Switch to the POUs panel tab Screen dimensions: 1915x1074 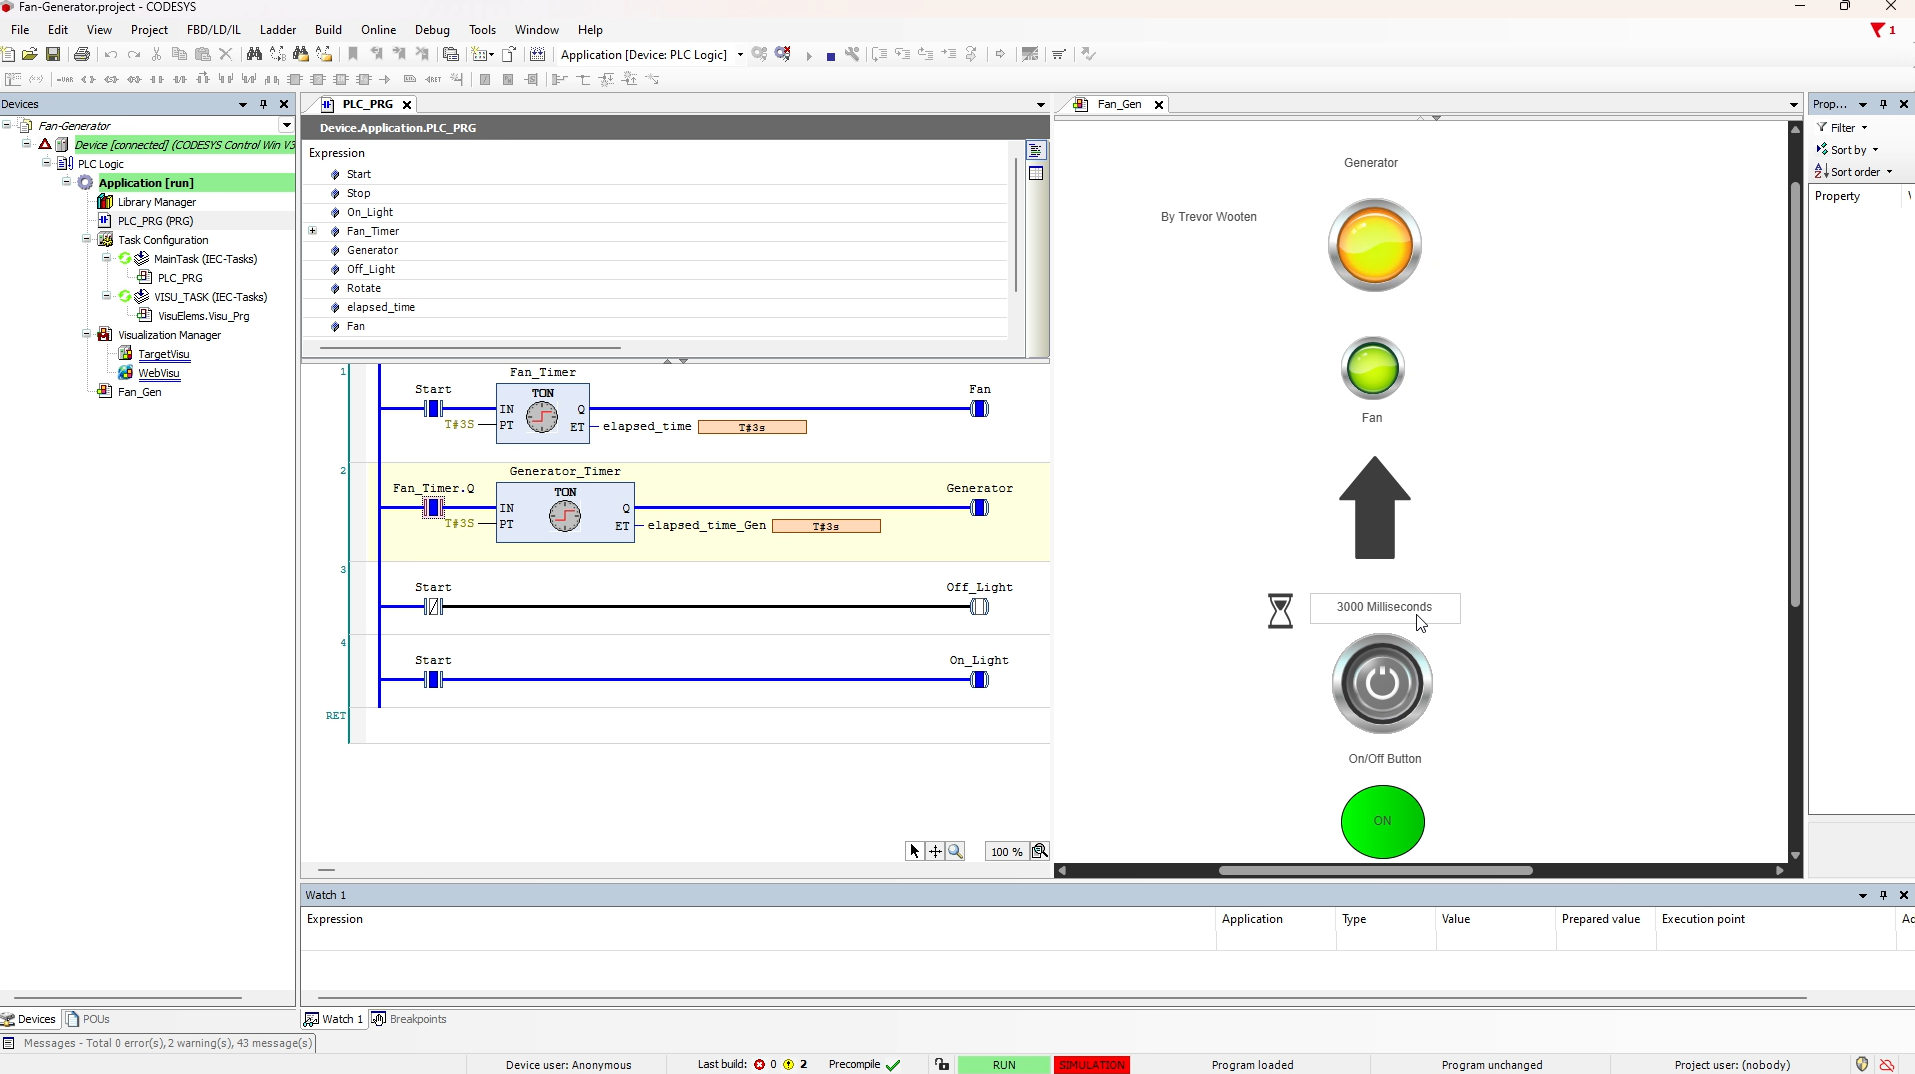click(x=88, y=1019)
